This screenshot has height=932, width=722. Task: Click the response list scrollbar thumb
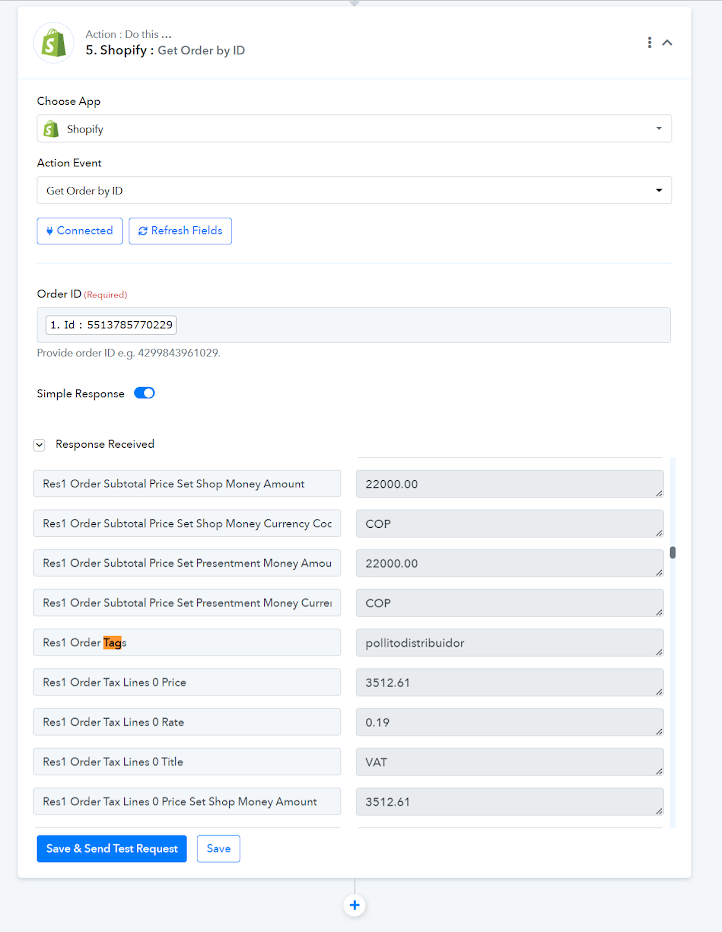tap(673, 553)
